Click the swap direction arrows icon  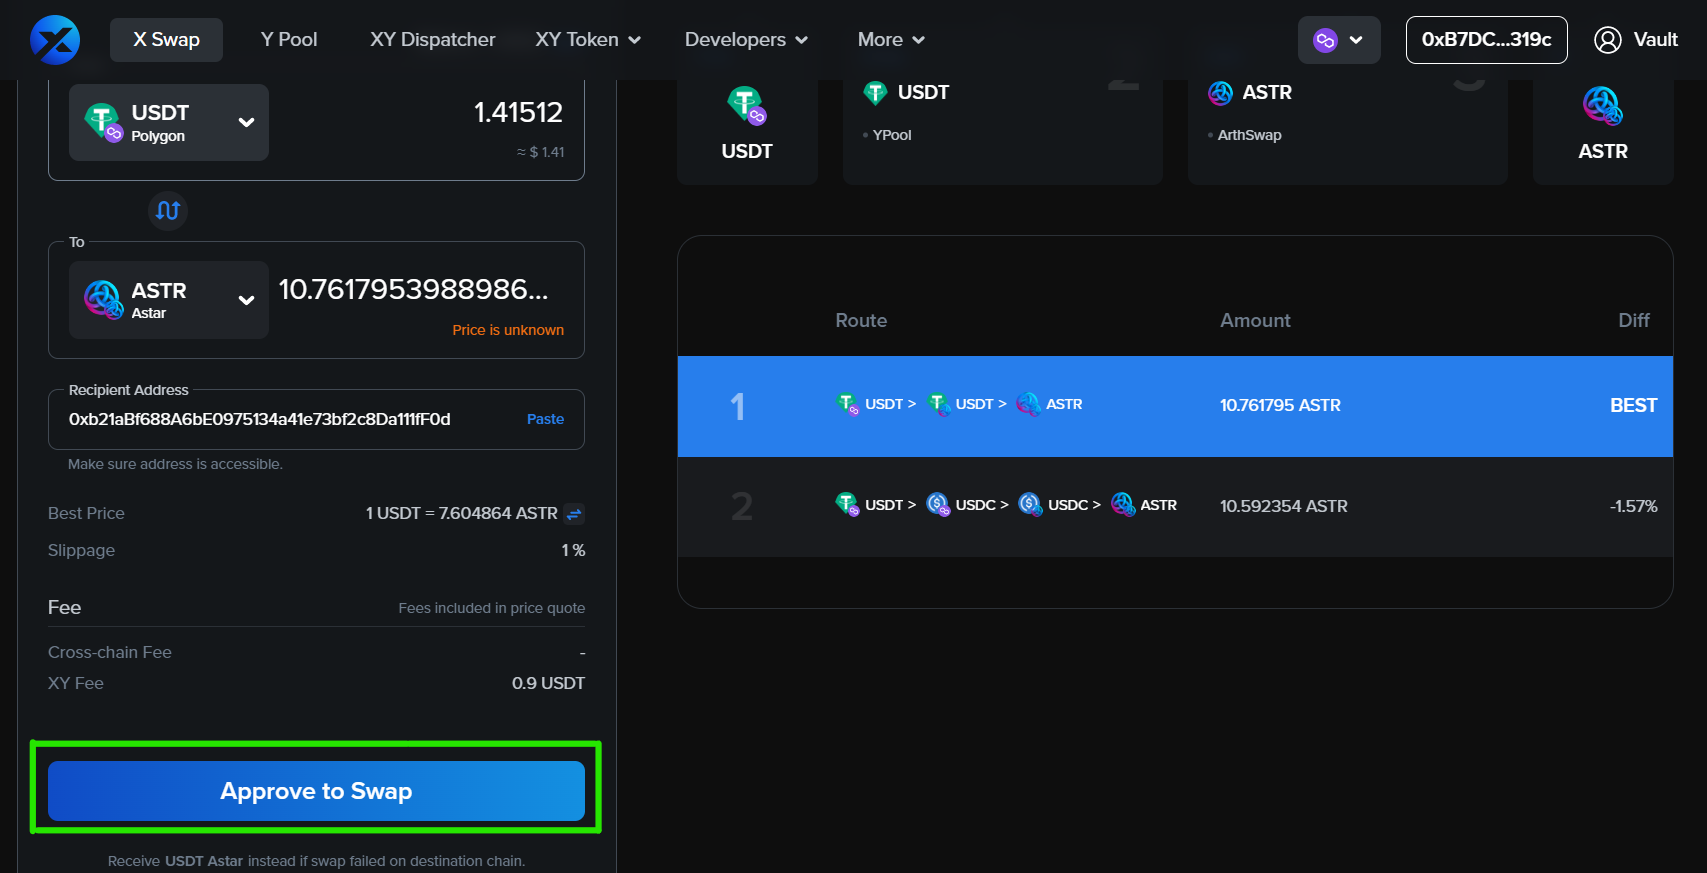[x=168, y=210]
